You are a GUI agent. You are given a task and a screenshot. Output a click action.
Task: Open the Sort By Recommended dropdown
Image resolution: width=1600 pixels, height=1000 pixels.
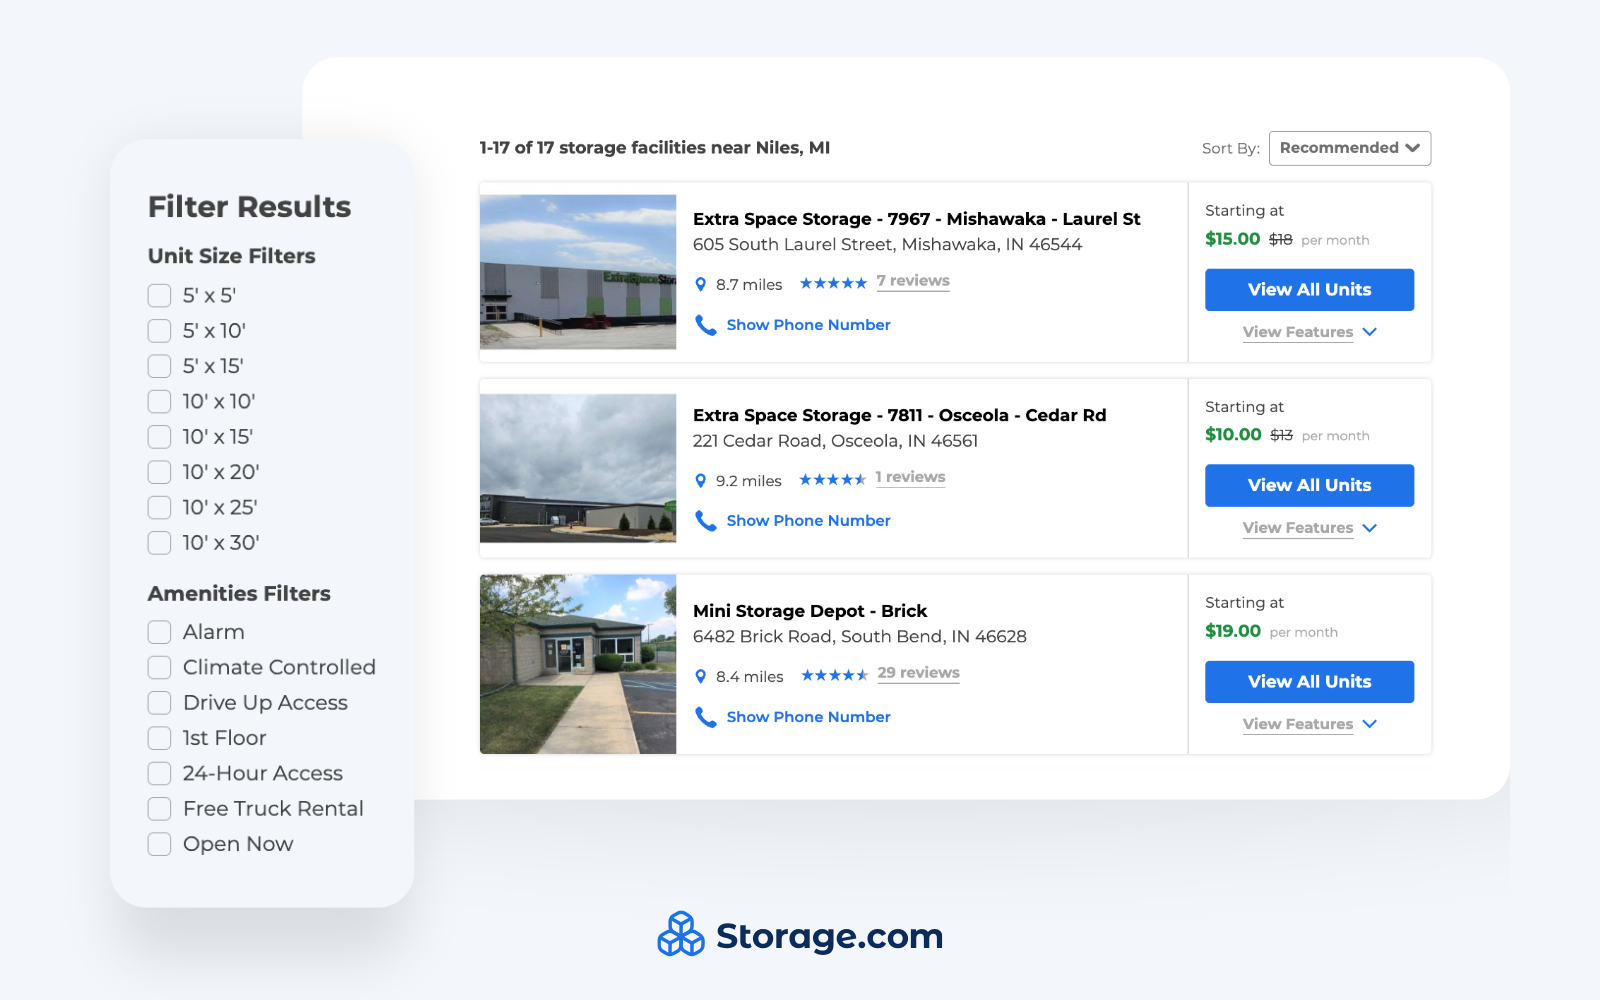(1349, 148)
